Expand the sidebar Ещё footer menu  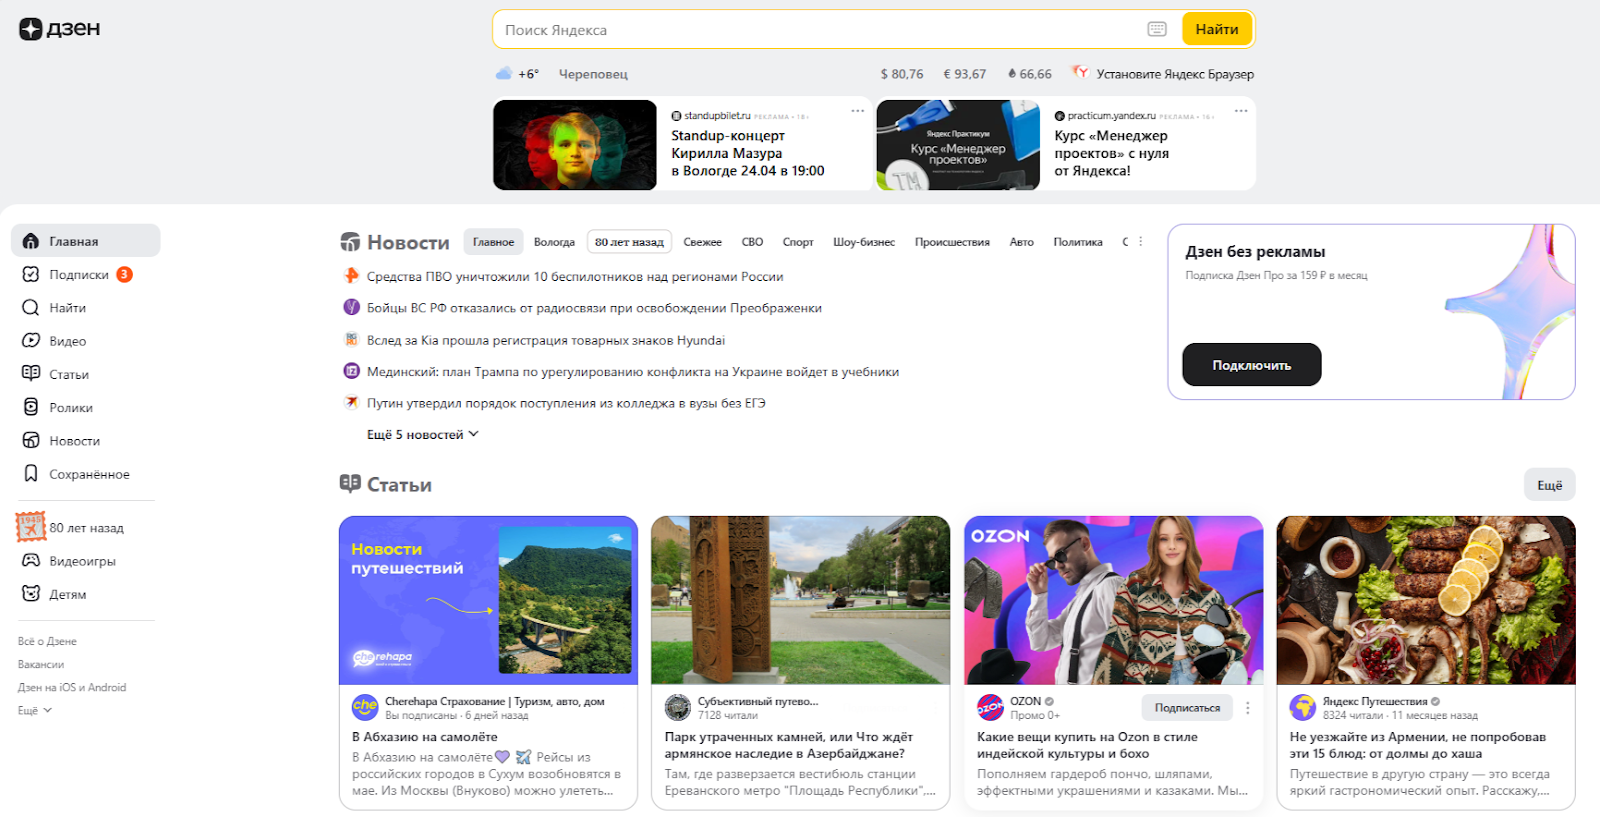point(35,710)
